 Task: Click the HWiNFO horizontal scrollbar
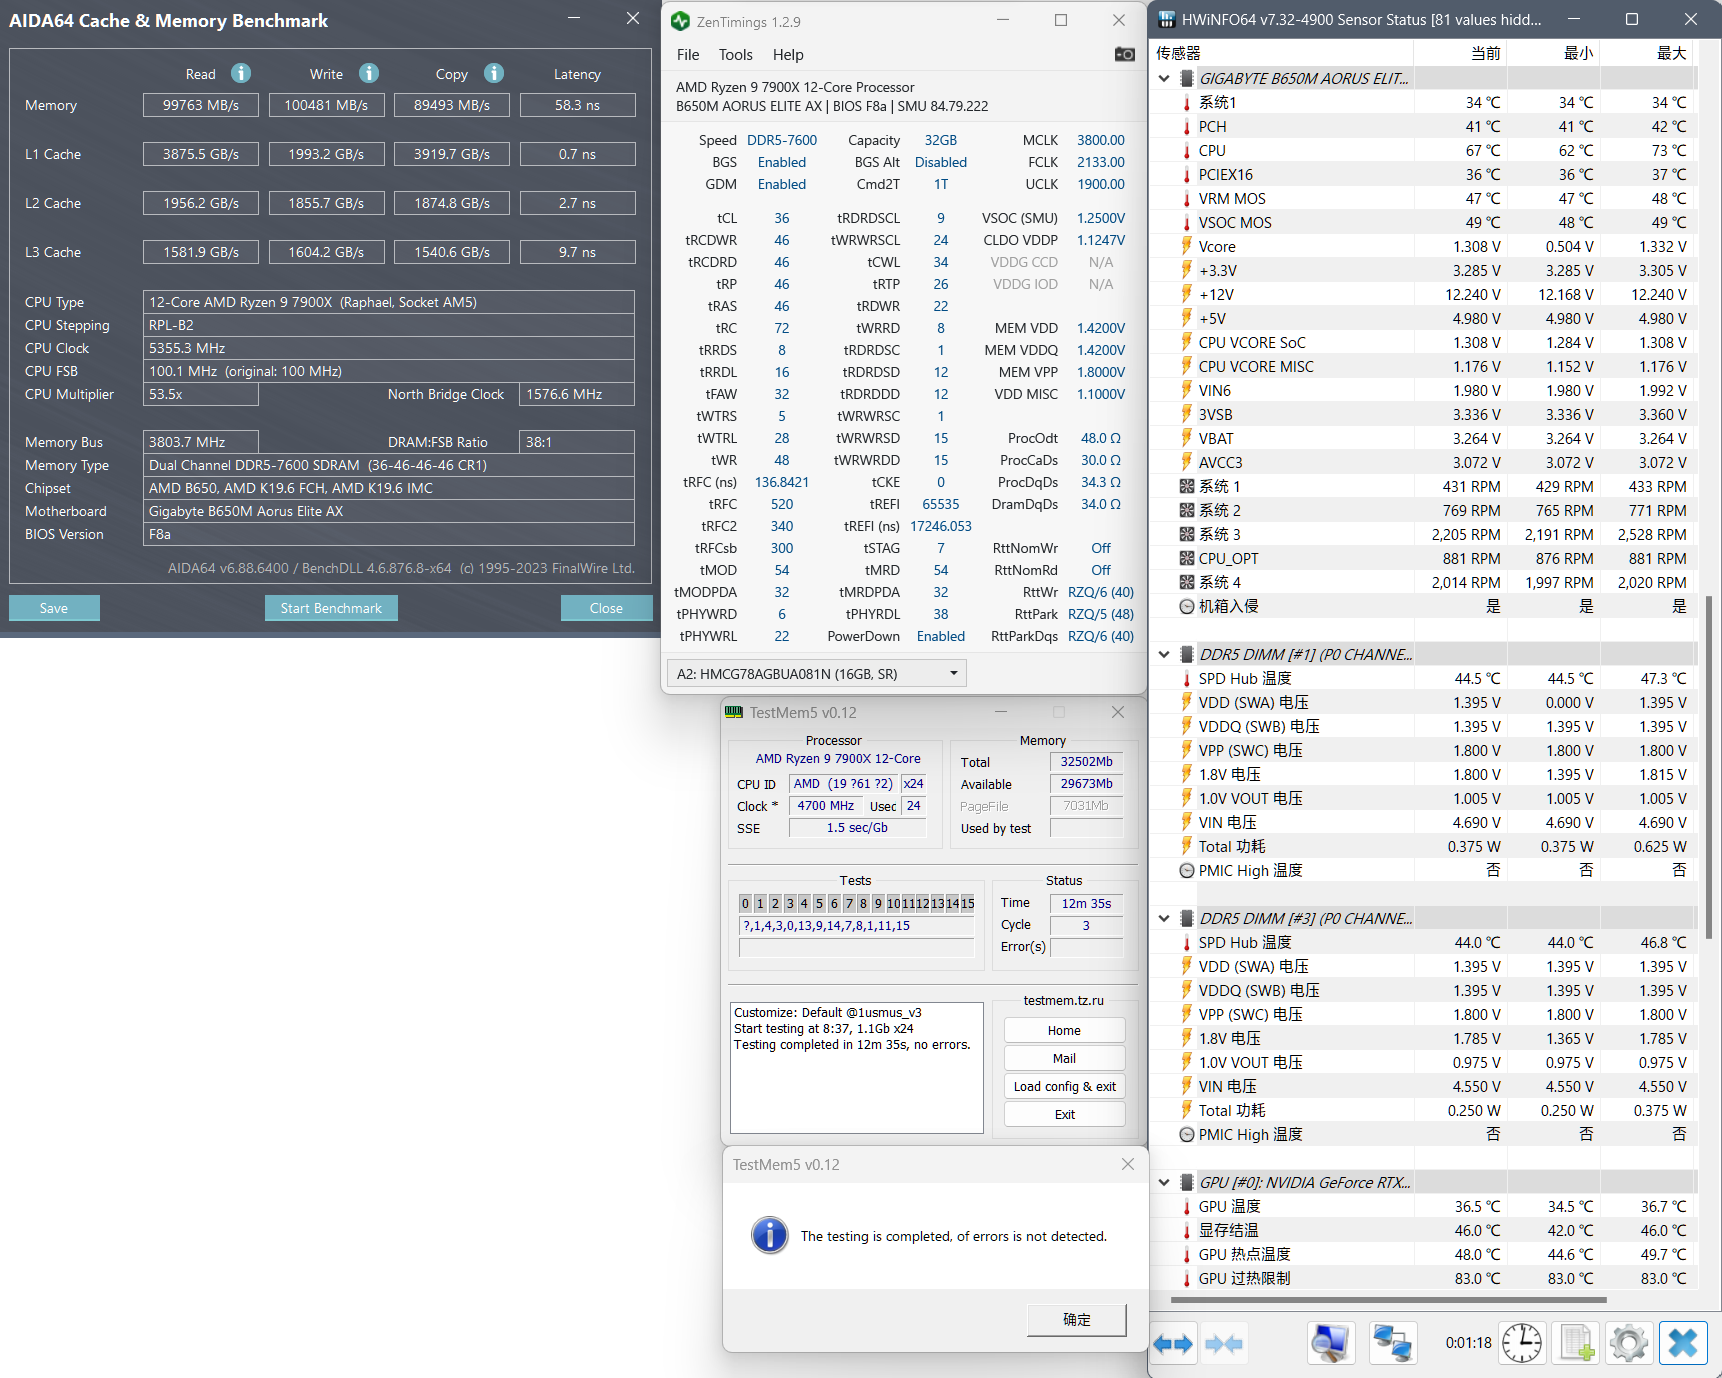pos(1388,1300)
